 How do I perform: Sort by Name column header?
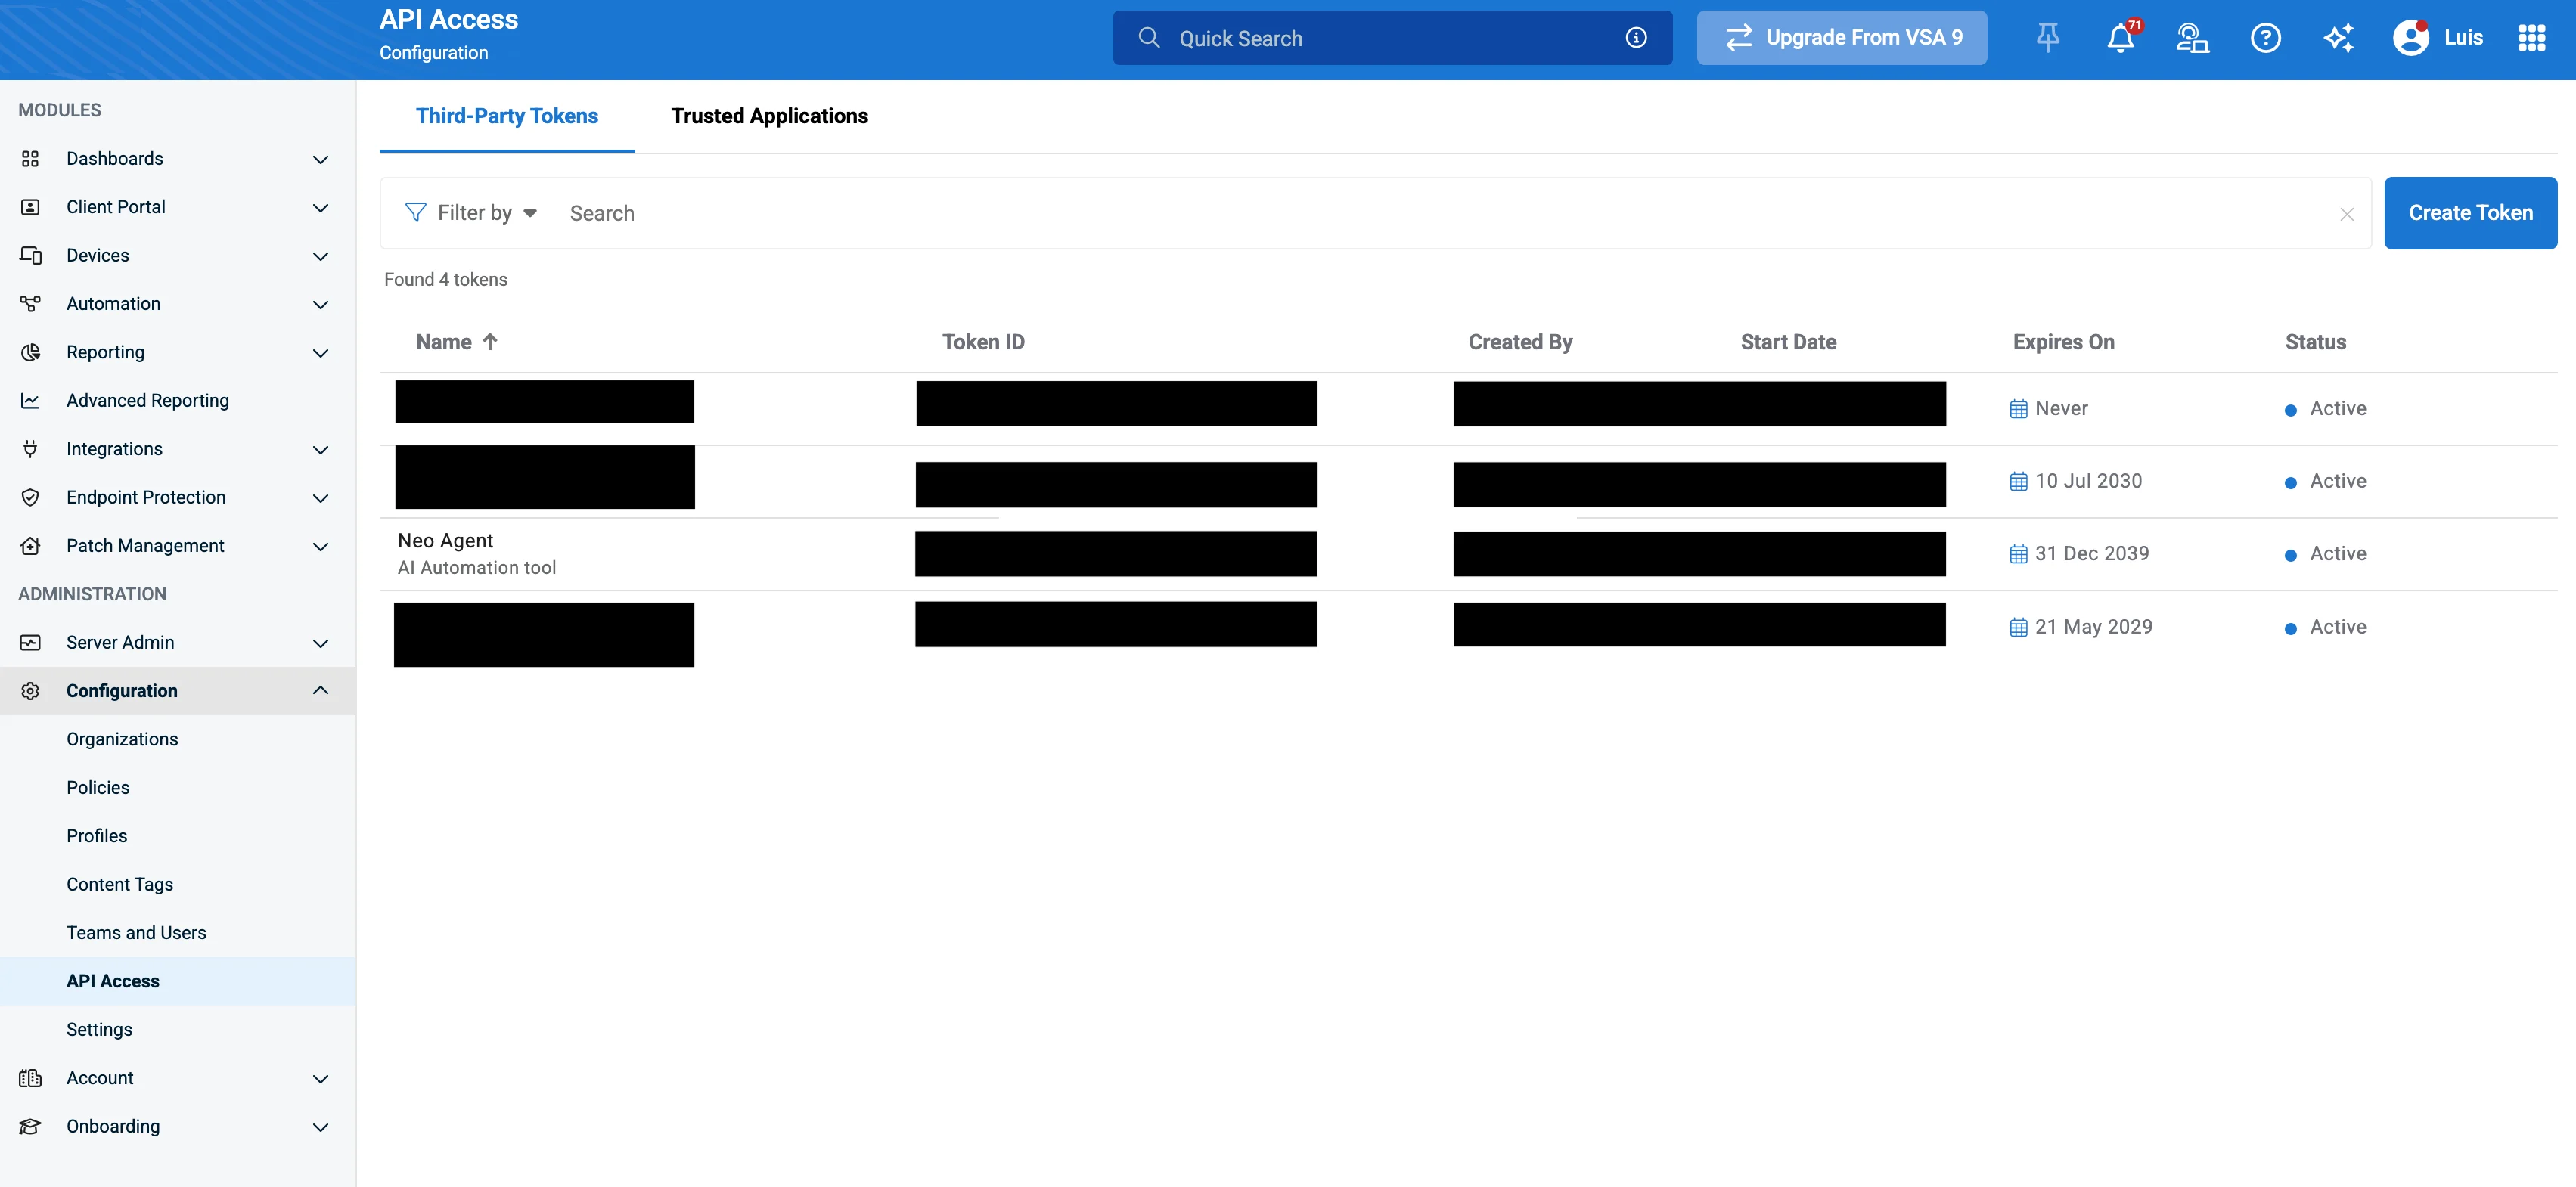[456, 342]
